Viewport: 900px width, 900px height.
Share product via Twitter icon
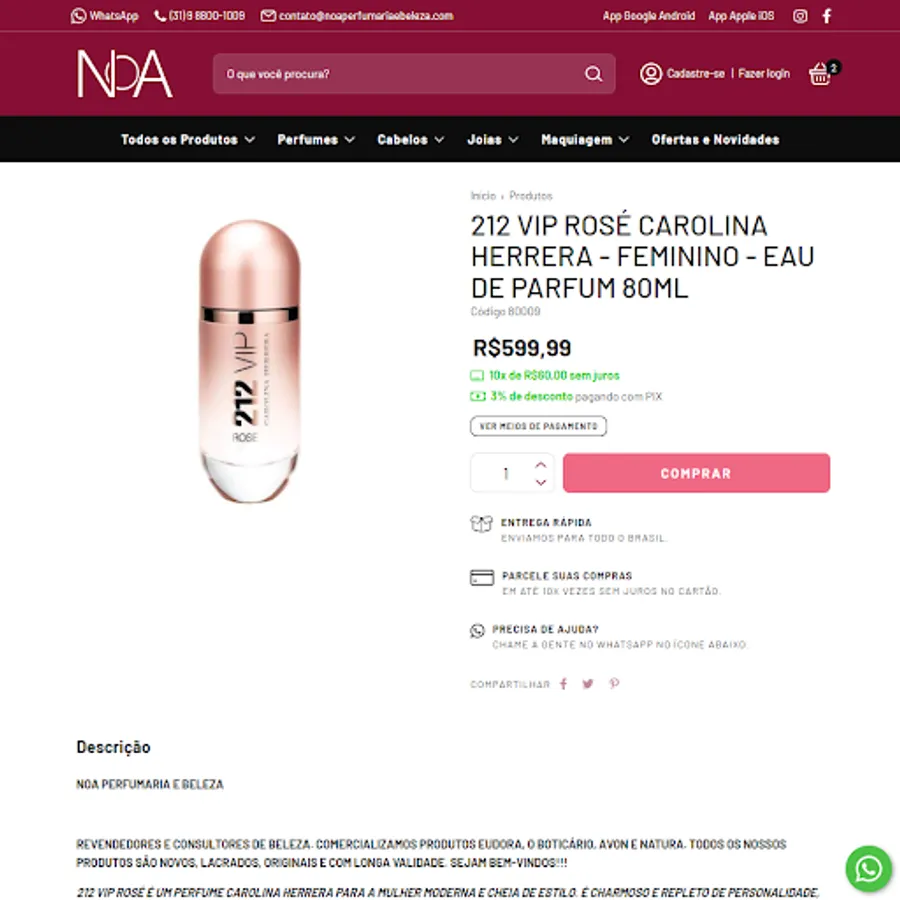(x=588, y=684)
